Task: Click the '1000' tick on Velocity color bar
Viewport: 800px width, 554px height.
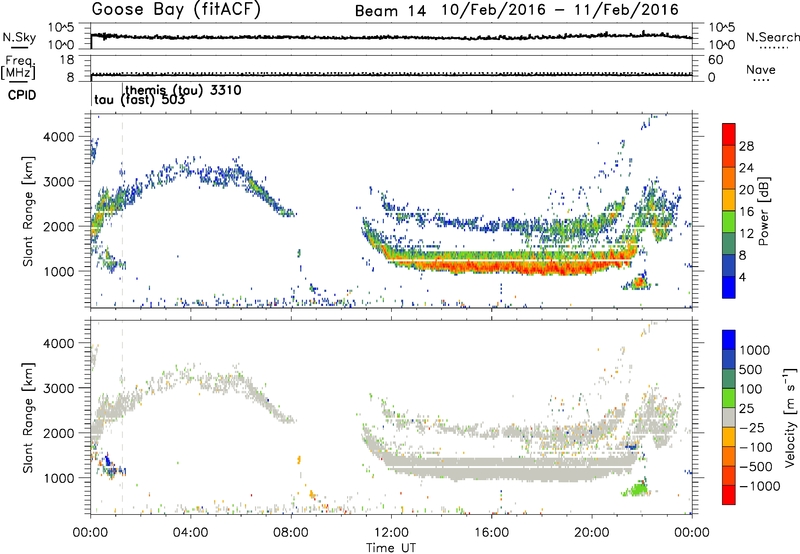Action: [755, 350]
